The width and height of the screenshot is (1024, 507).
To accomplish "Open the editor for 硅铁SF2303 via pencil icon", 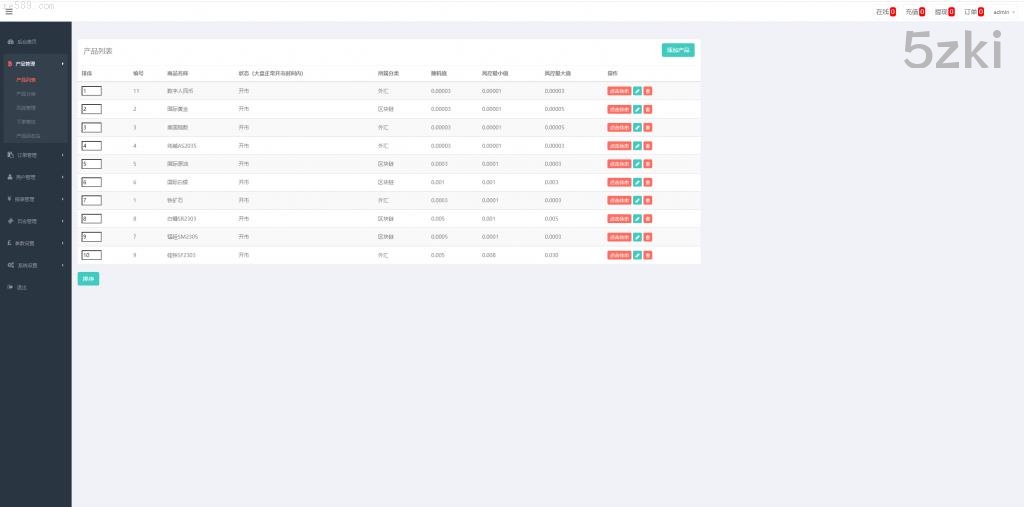I will click(638, 255).
